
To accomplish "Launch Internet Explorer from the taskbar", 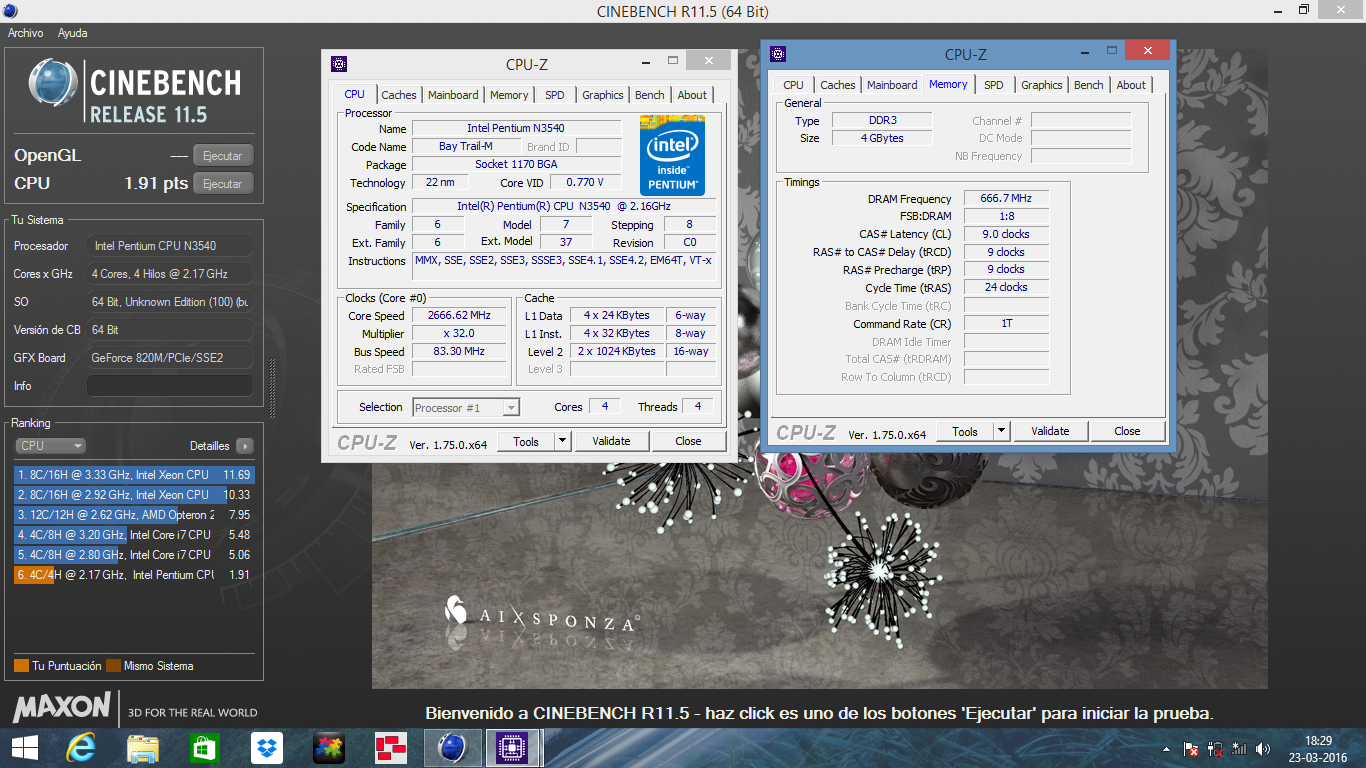I will click(80, 748).
